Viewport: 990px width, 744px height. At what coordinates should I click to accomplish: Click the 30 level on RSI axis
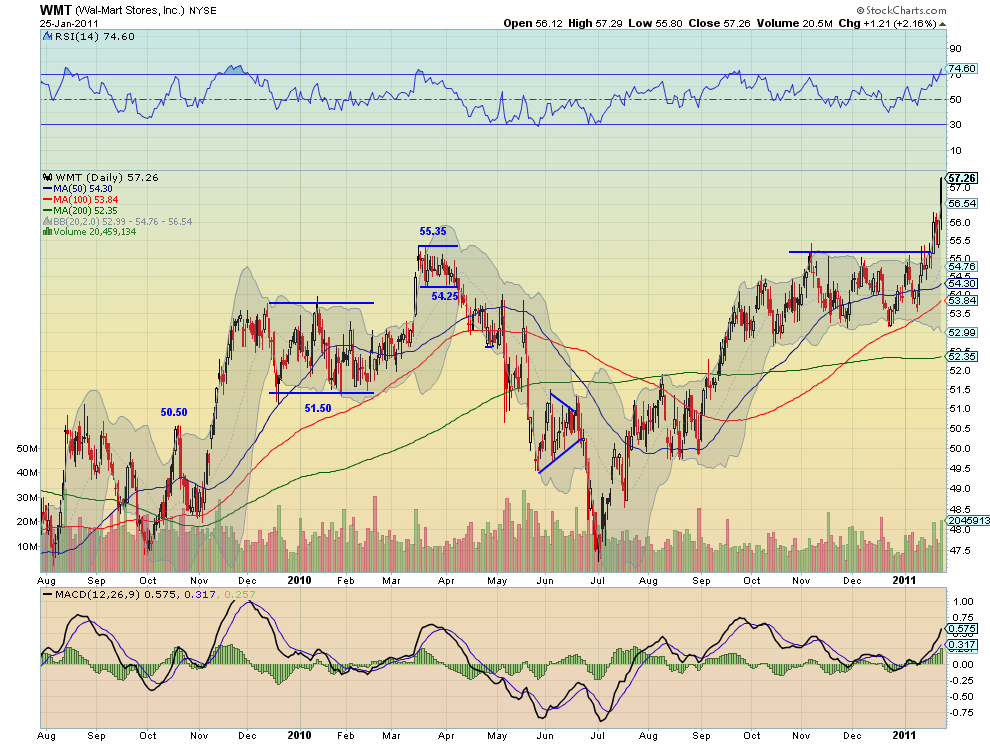[955, 124]
